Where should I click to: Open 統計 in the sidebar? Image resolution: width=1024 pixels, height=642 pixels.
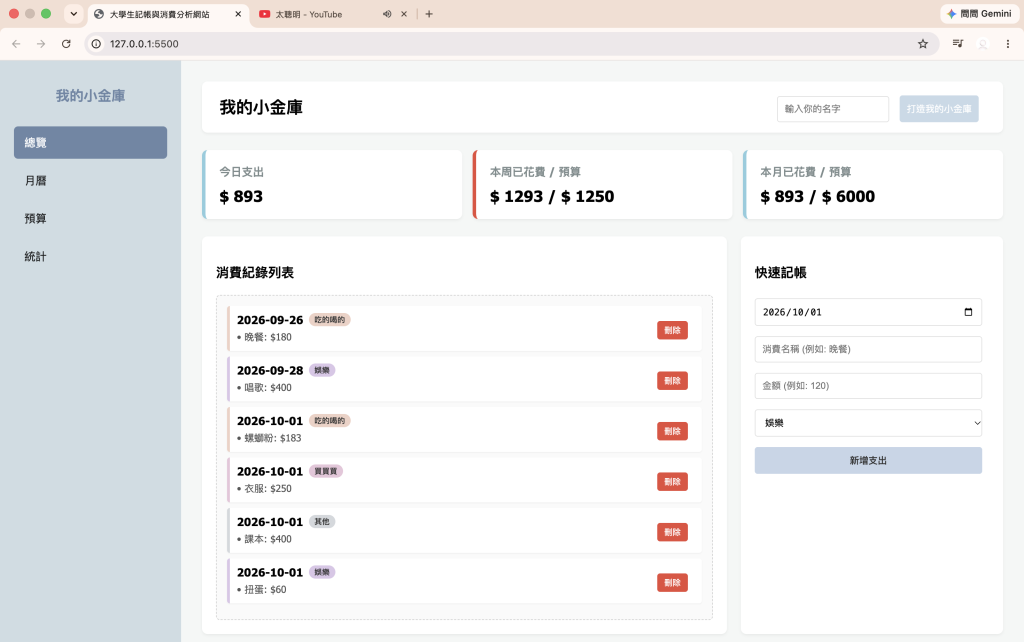click(90, 256)
